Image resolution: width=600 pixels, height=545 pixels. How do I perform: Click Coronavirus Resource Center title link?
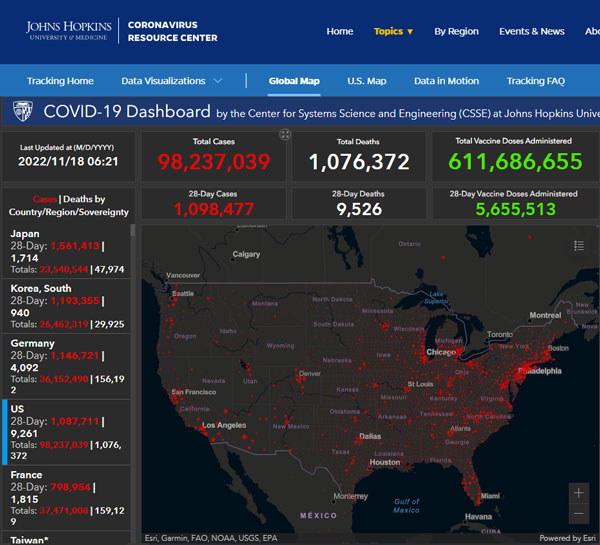(x=173, y=31)
